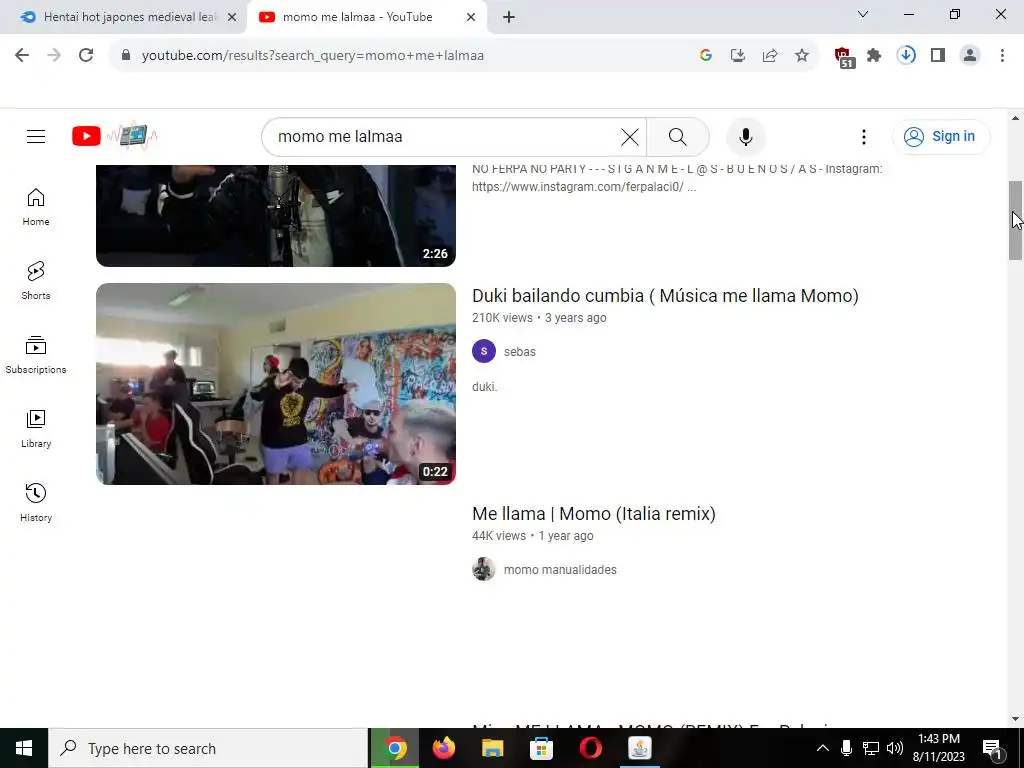This screenshot has width=1024, height=768.
Task: Open the Windows Start menu
Action: [24, 748]
